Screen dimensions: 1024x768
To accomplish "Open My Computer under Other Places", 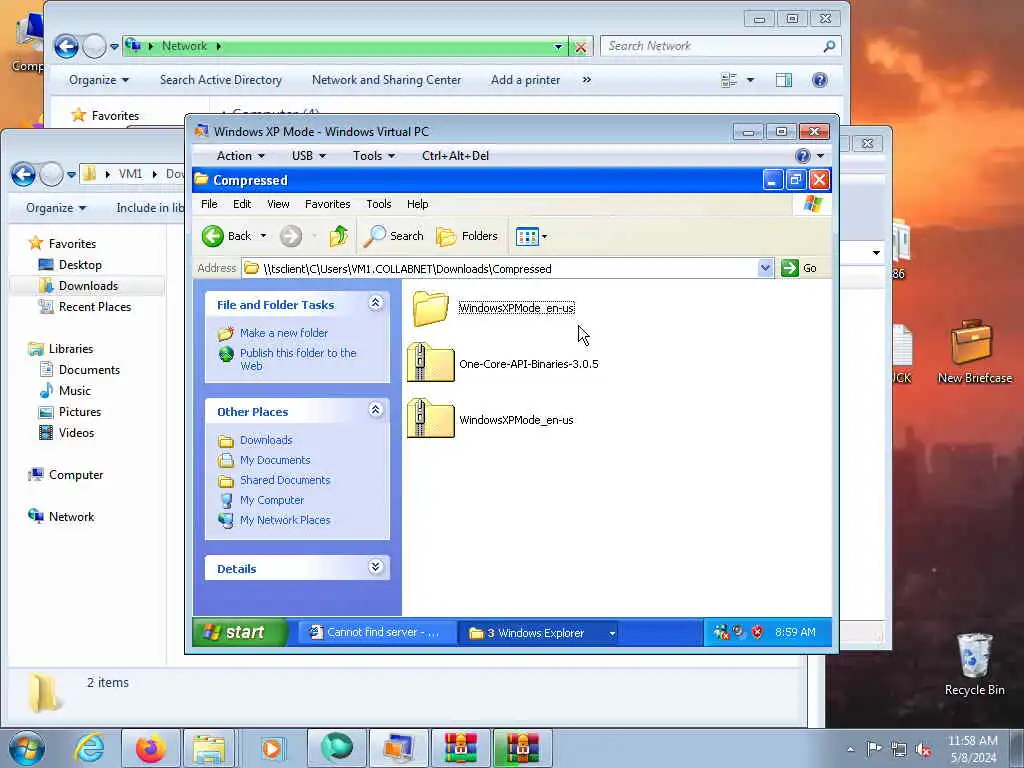I will pyautogui.click(x=272, y=500).
